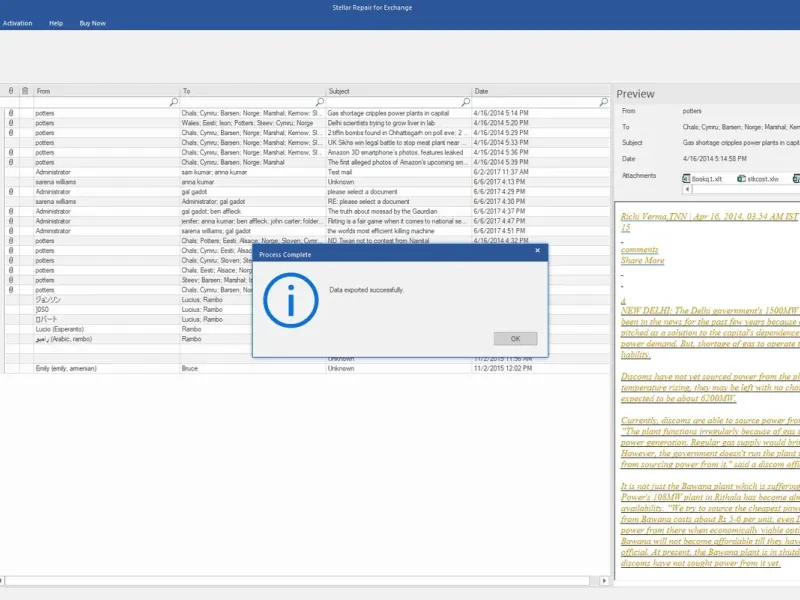Image resolution: width=800 pixels, height=600 pixels.
Task: Open the Help menu
Action: point(56,23)
